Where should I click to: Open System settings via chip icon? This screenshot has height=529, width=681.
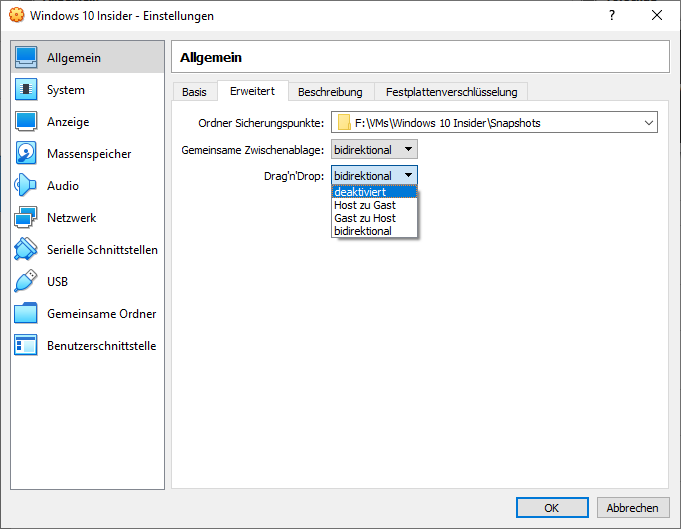pos(27,90)
